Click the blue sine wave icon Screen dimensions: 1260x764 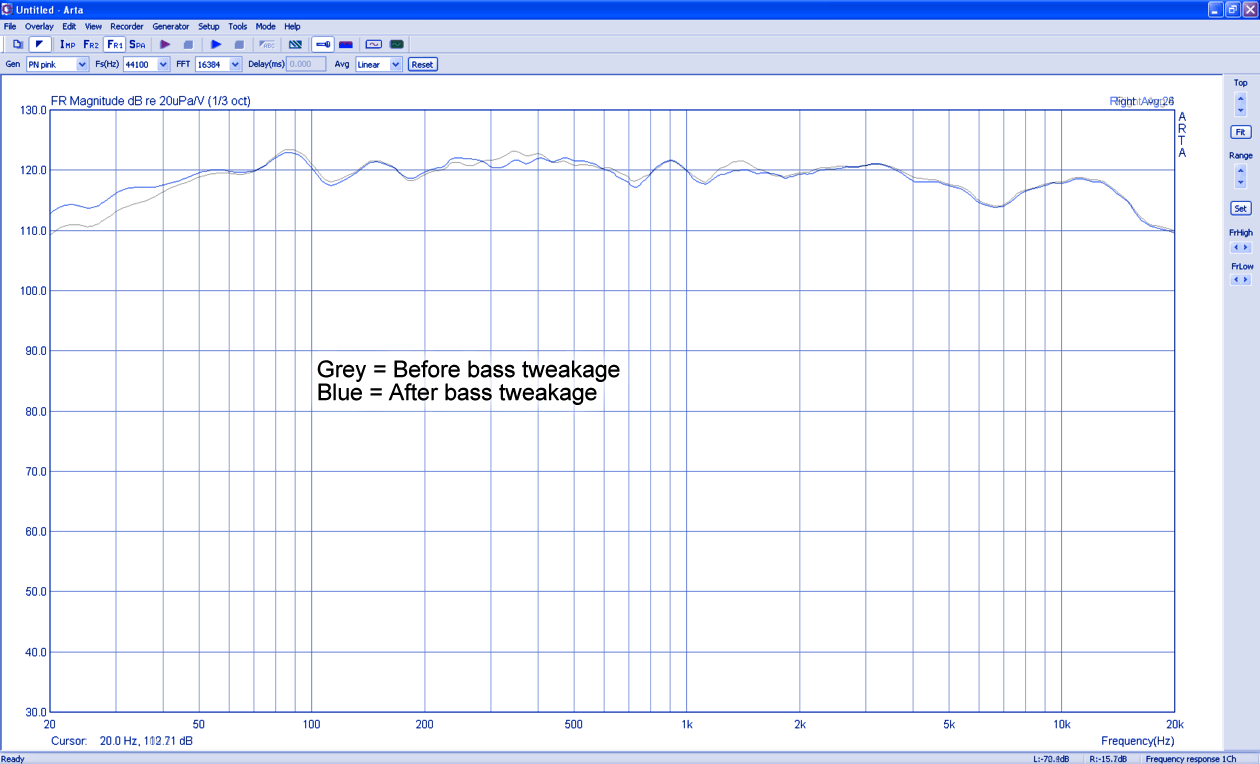374,44
